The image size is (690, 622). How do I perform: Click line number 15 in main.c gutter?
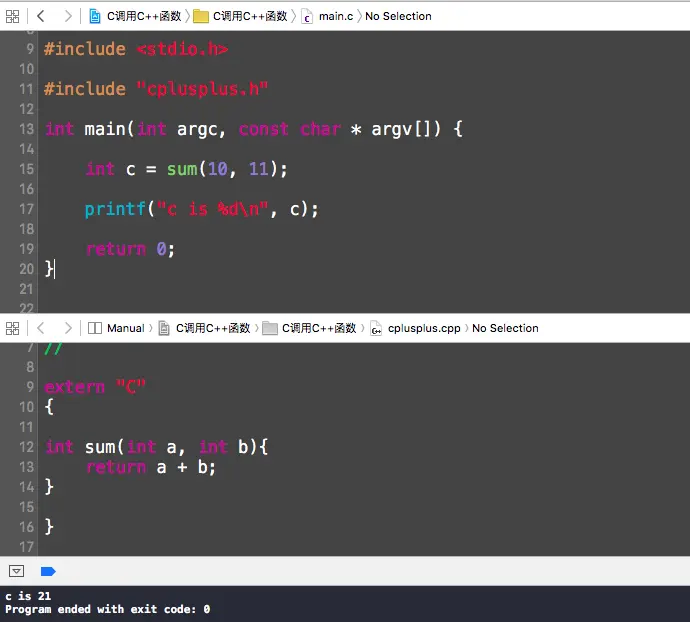click(x=26, y=169)
